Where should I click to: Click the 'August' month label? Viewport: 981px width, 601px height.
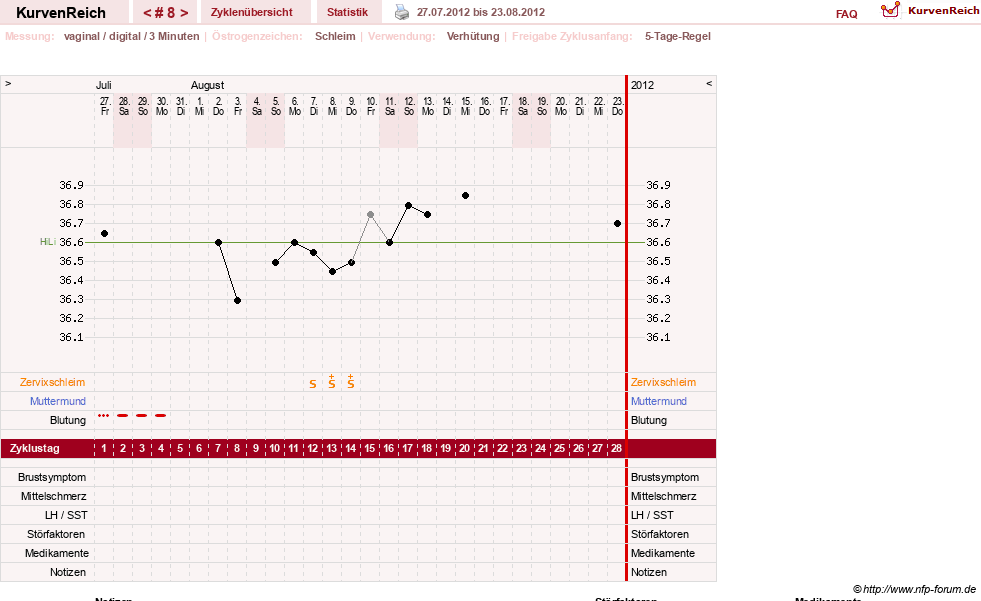click(x=207, y=85)
